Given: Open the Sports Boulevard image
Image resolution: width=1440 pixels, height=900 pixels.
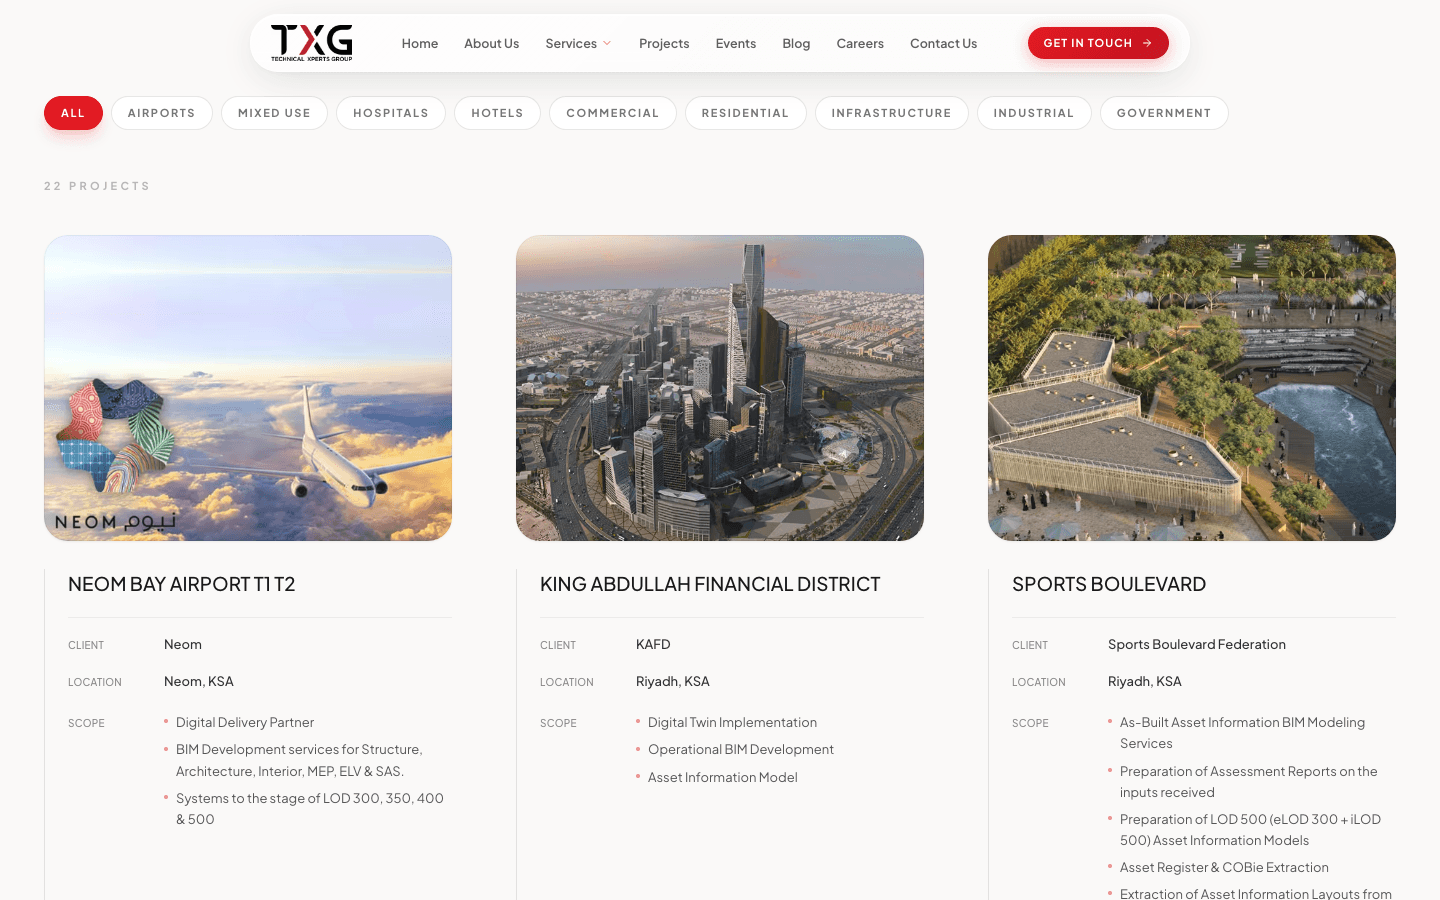Looking at the screenshot, I should (1192, 388).
